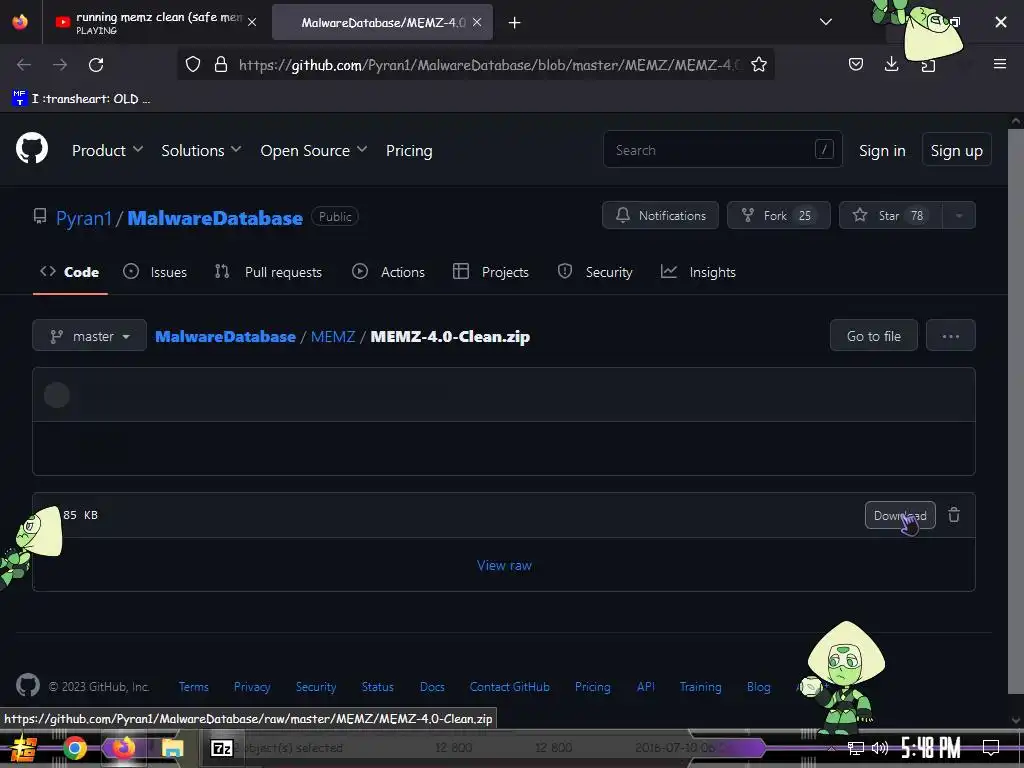Bookmark this page with the star icon
This screenshot has height=768, width=1024.
(x=758, y=64)
